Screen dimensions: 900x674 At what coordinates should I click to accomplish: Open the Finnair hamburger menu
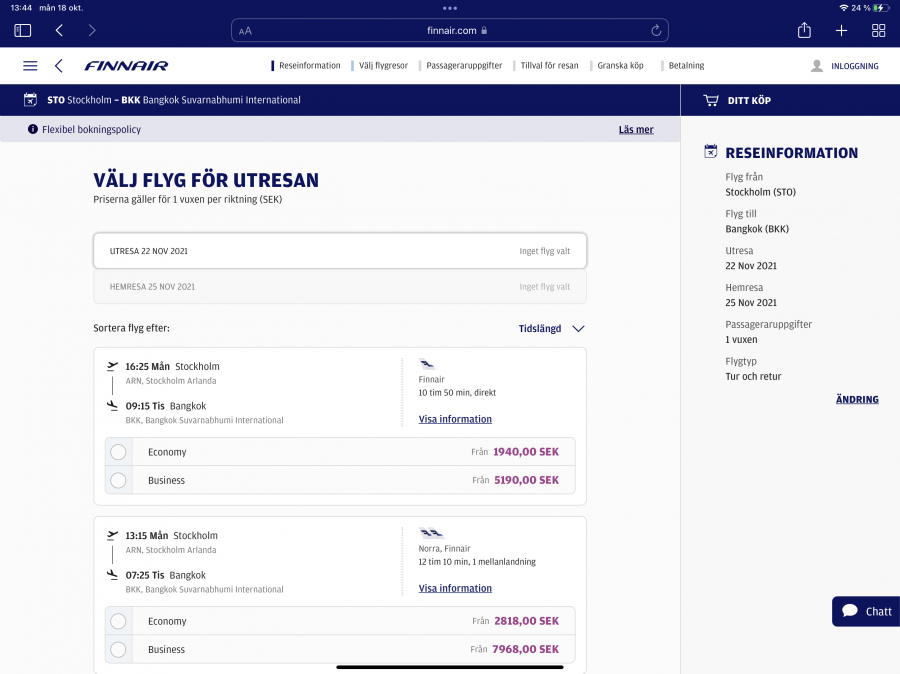(x=30, y=66)
